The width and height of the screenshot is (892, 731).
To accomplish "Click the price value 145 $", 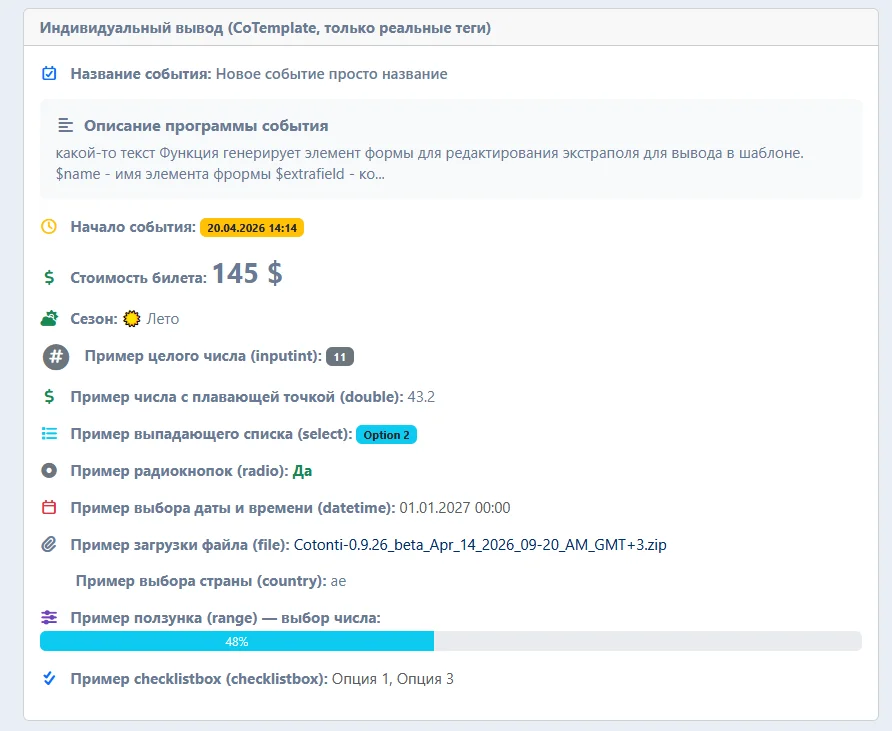I will [x=247, y=273].
